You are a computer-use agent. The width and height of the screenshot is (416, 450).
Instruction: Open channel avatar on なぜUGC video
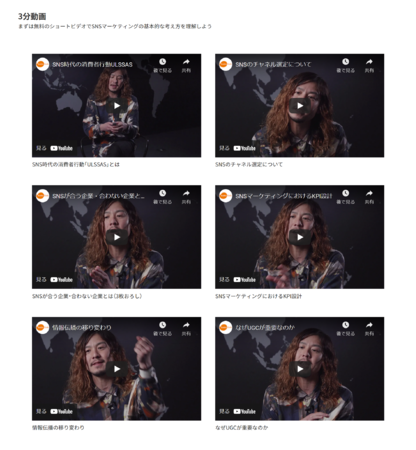tap(225, 327)
